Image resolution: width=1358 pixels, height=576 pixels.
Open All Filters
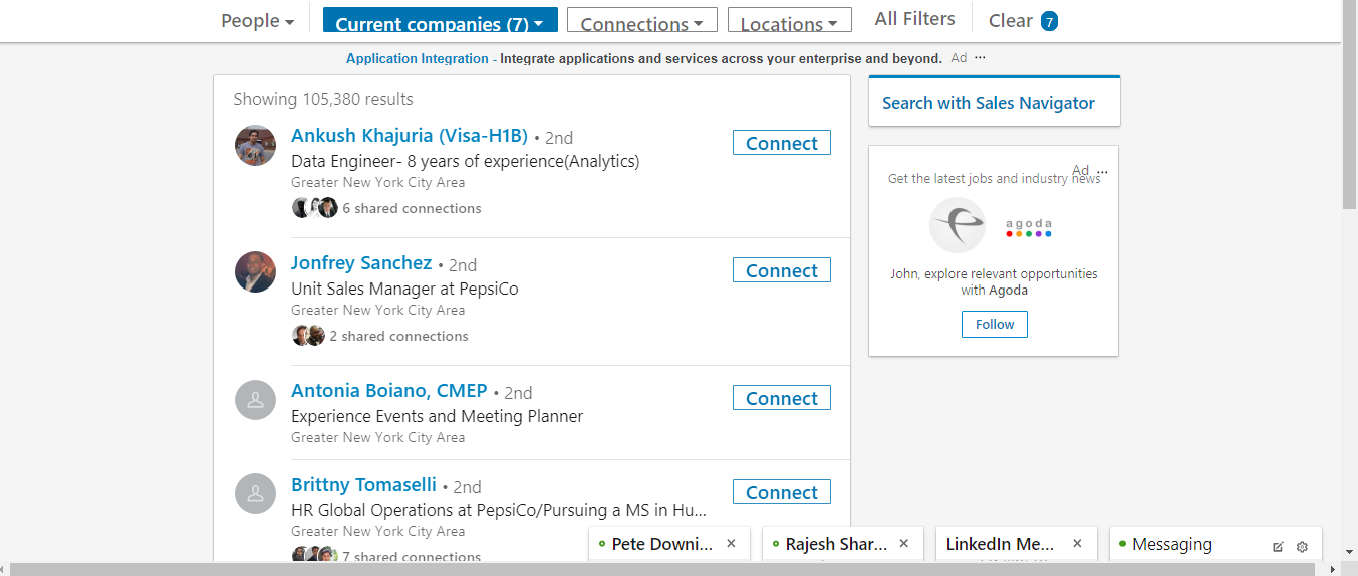914,19
